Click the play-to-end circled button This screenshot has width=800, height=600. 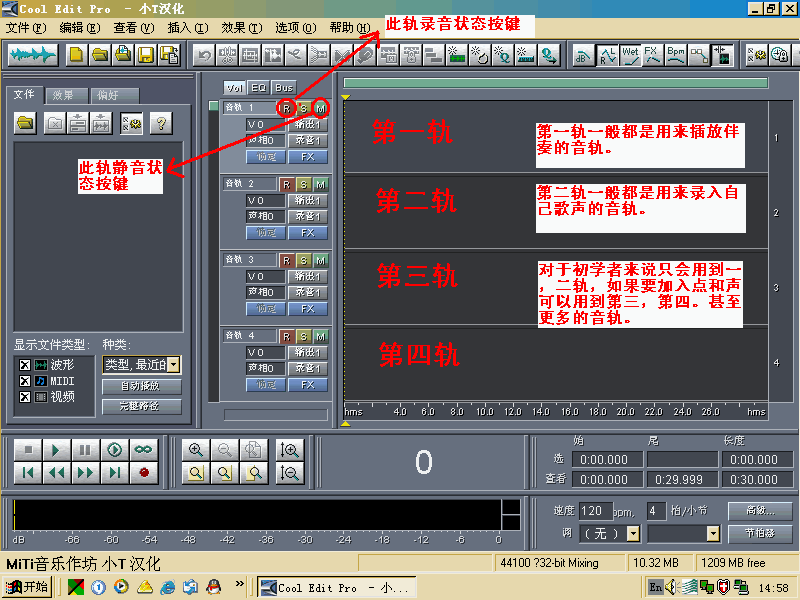[x=114, y=449]
